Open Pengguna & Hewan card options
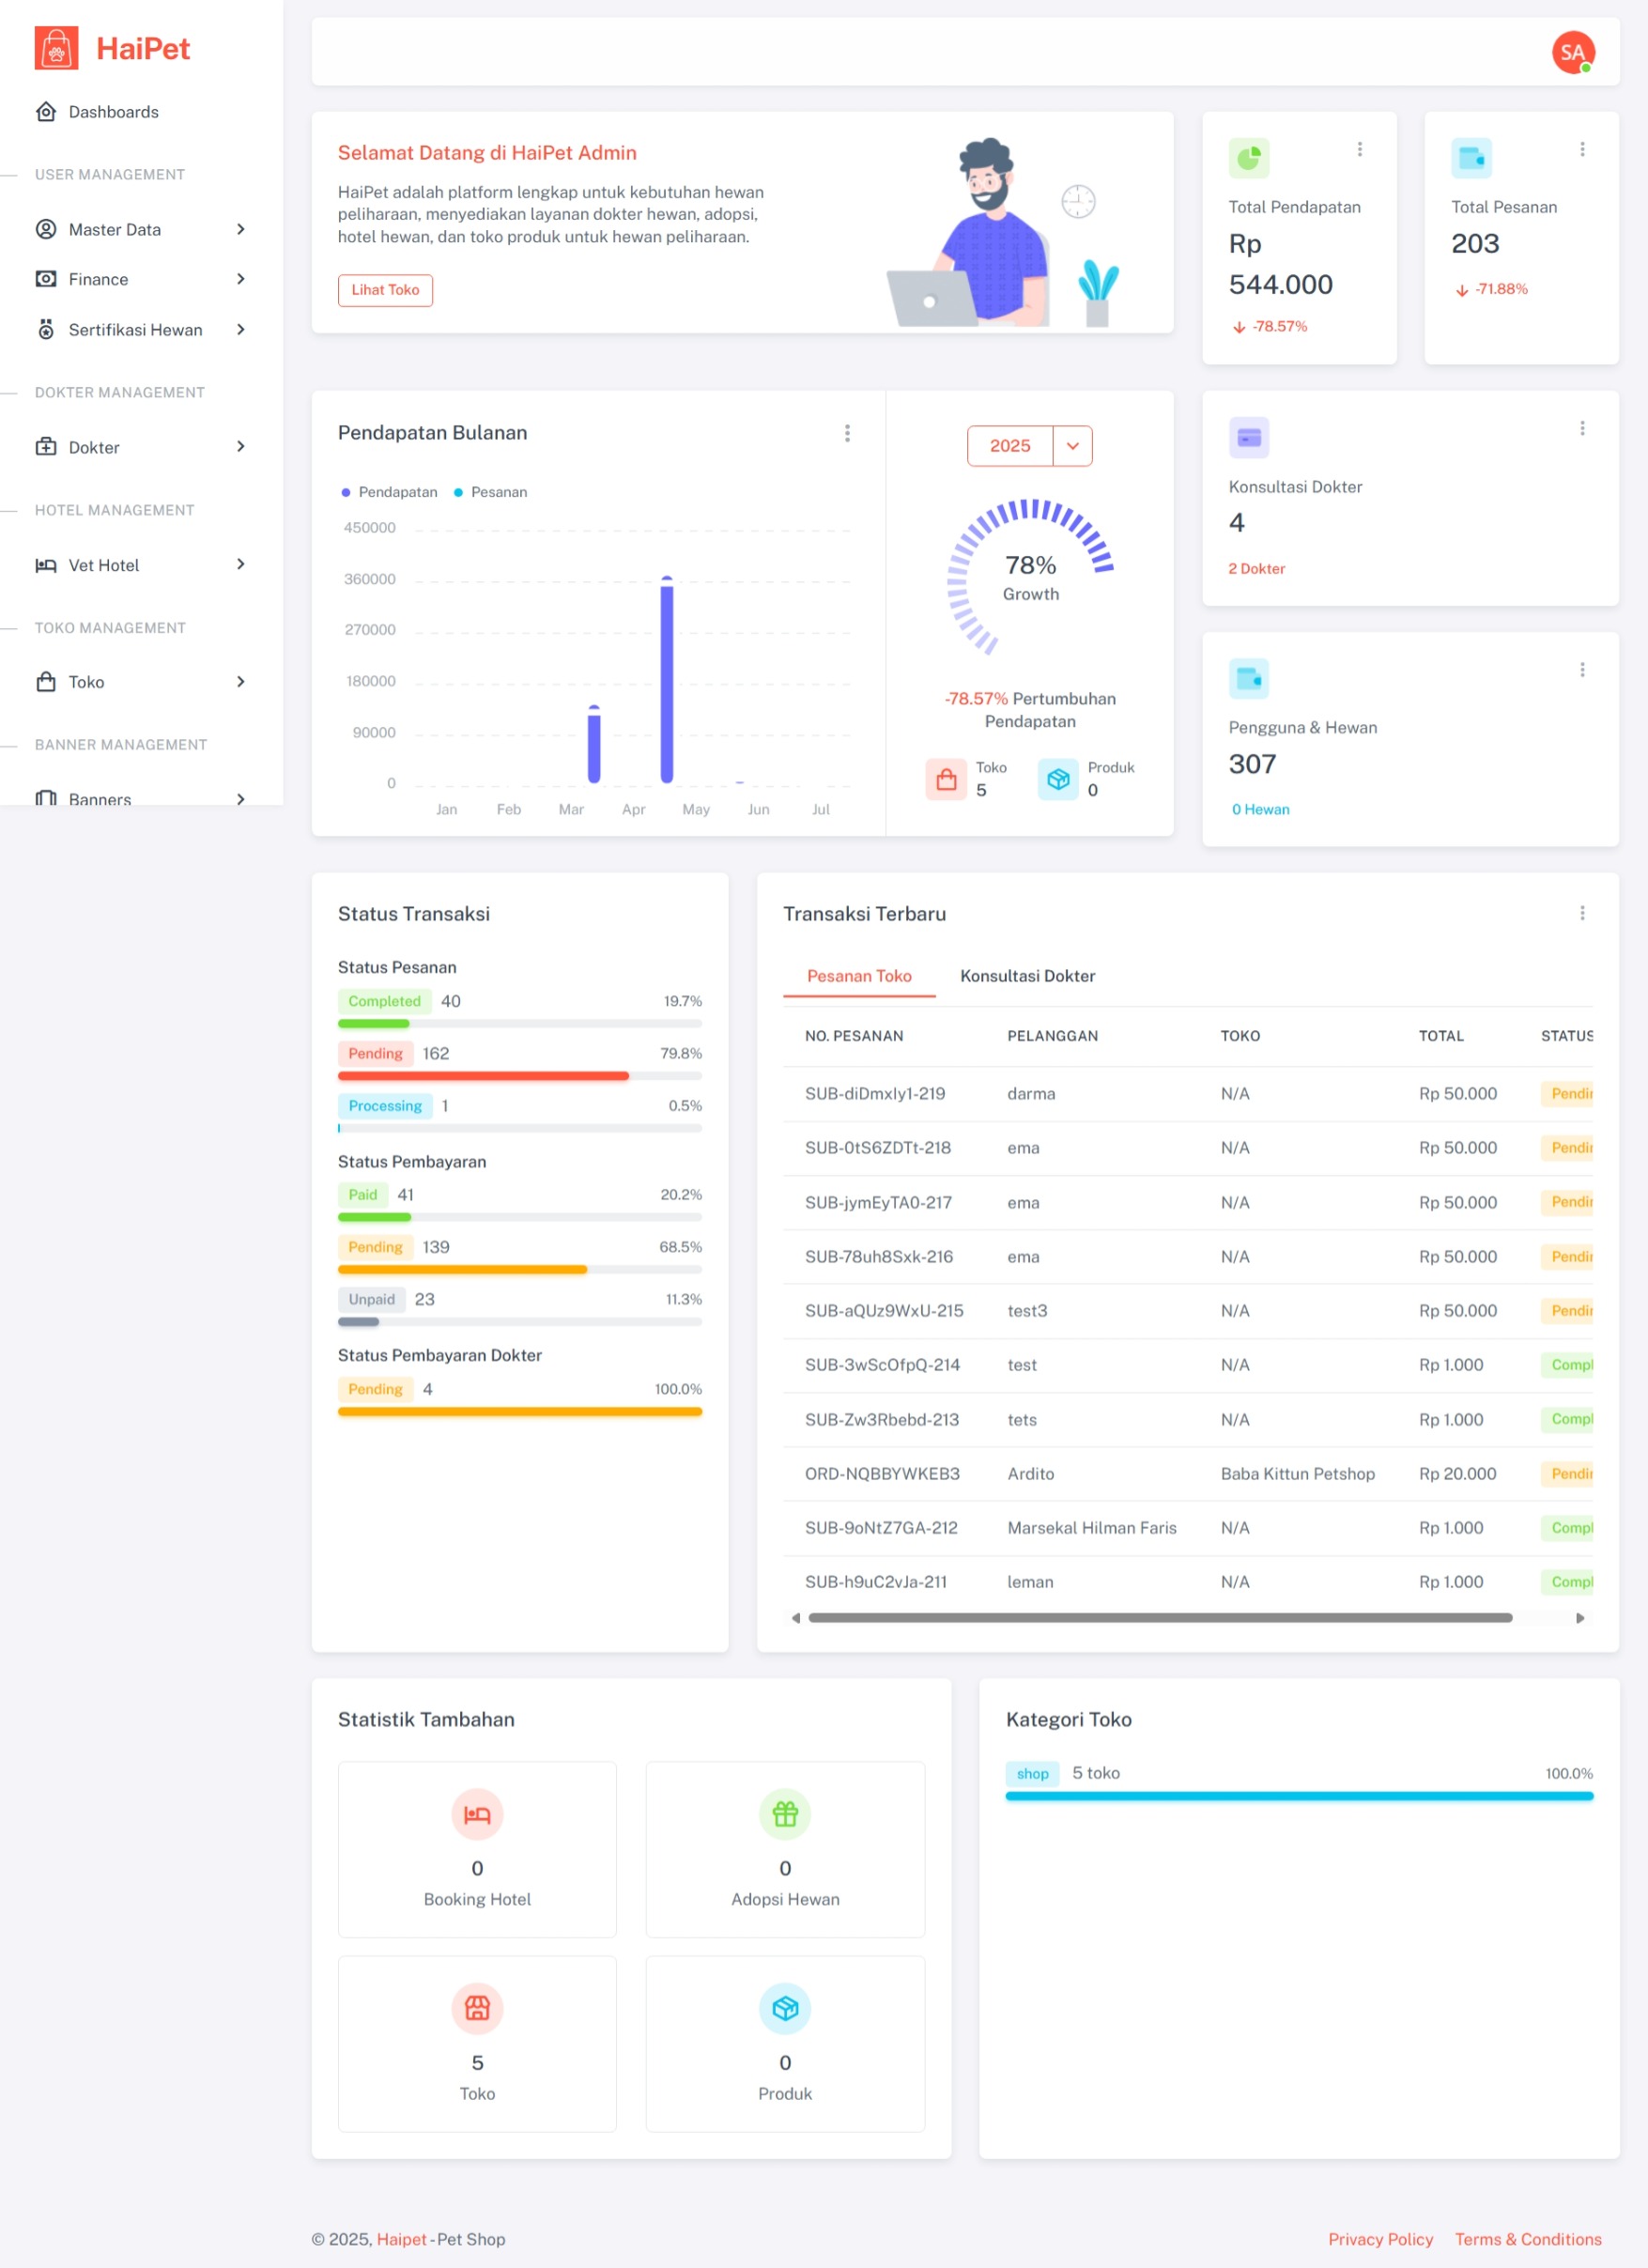 click(1581, 669)
